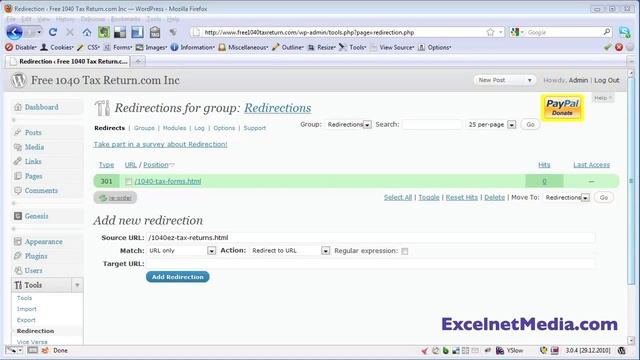Open Links in the admin sidebar
The image size is (640, 360).
pos(33,162)
